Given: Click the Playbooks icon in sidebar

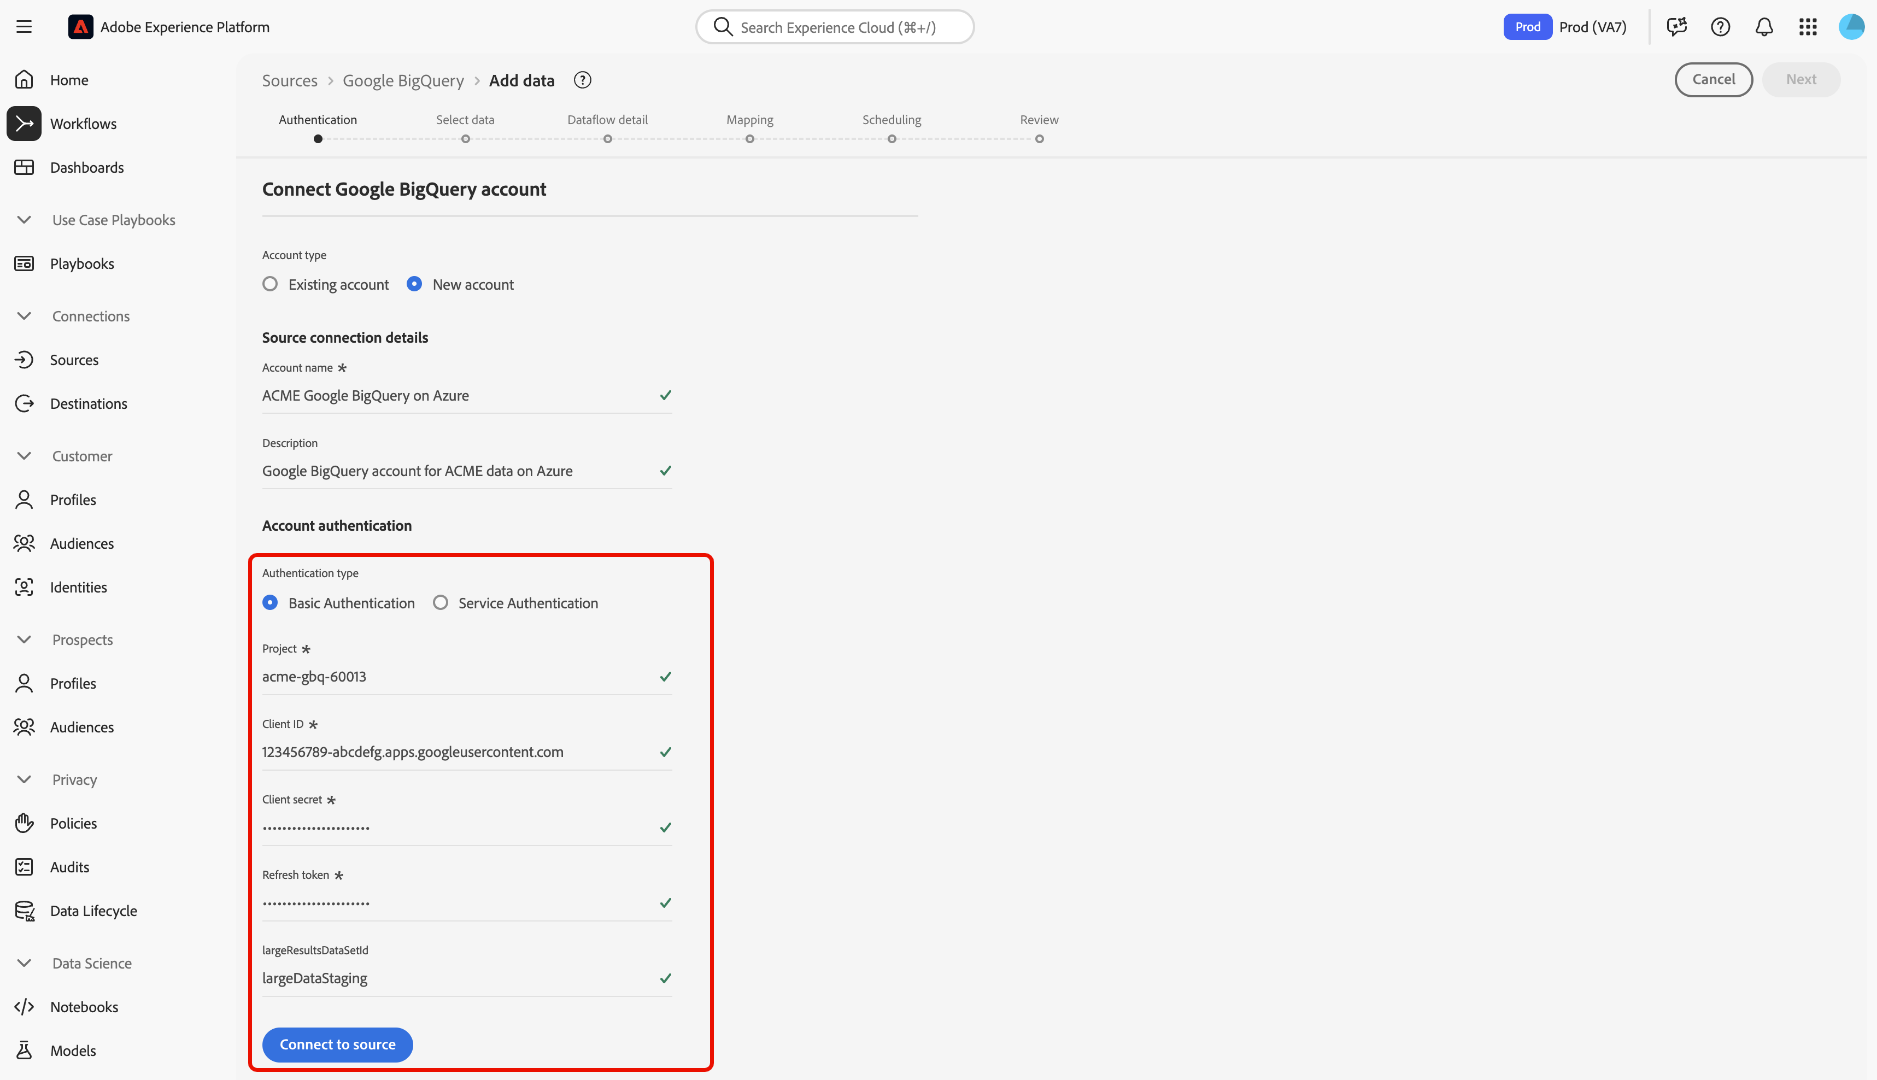Looking at the screenshot, I should pyautogui.click(x=24, y=264).
